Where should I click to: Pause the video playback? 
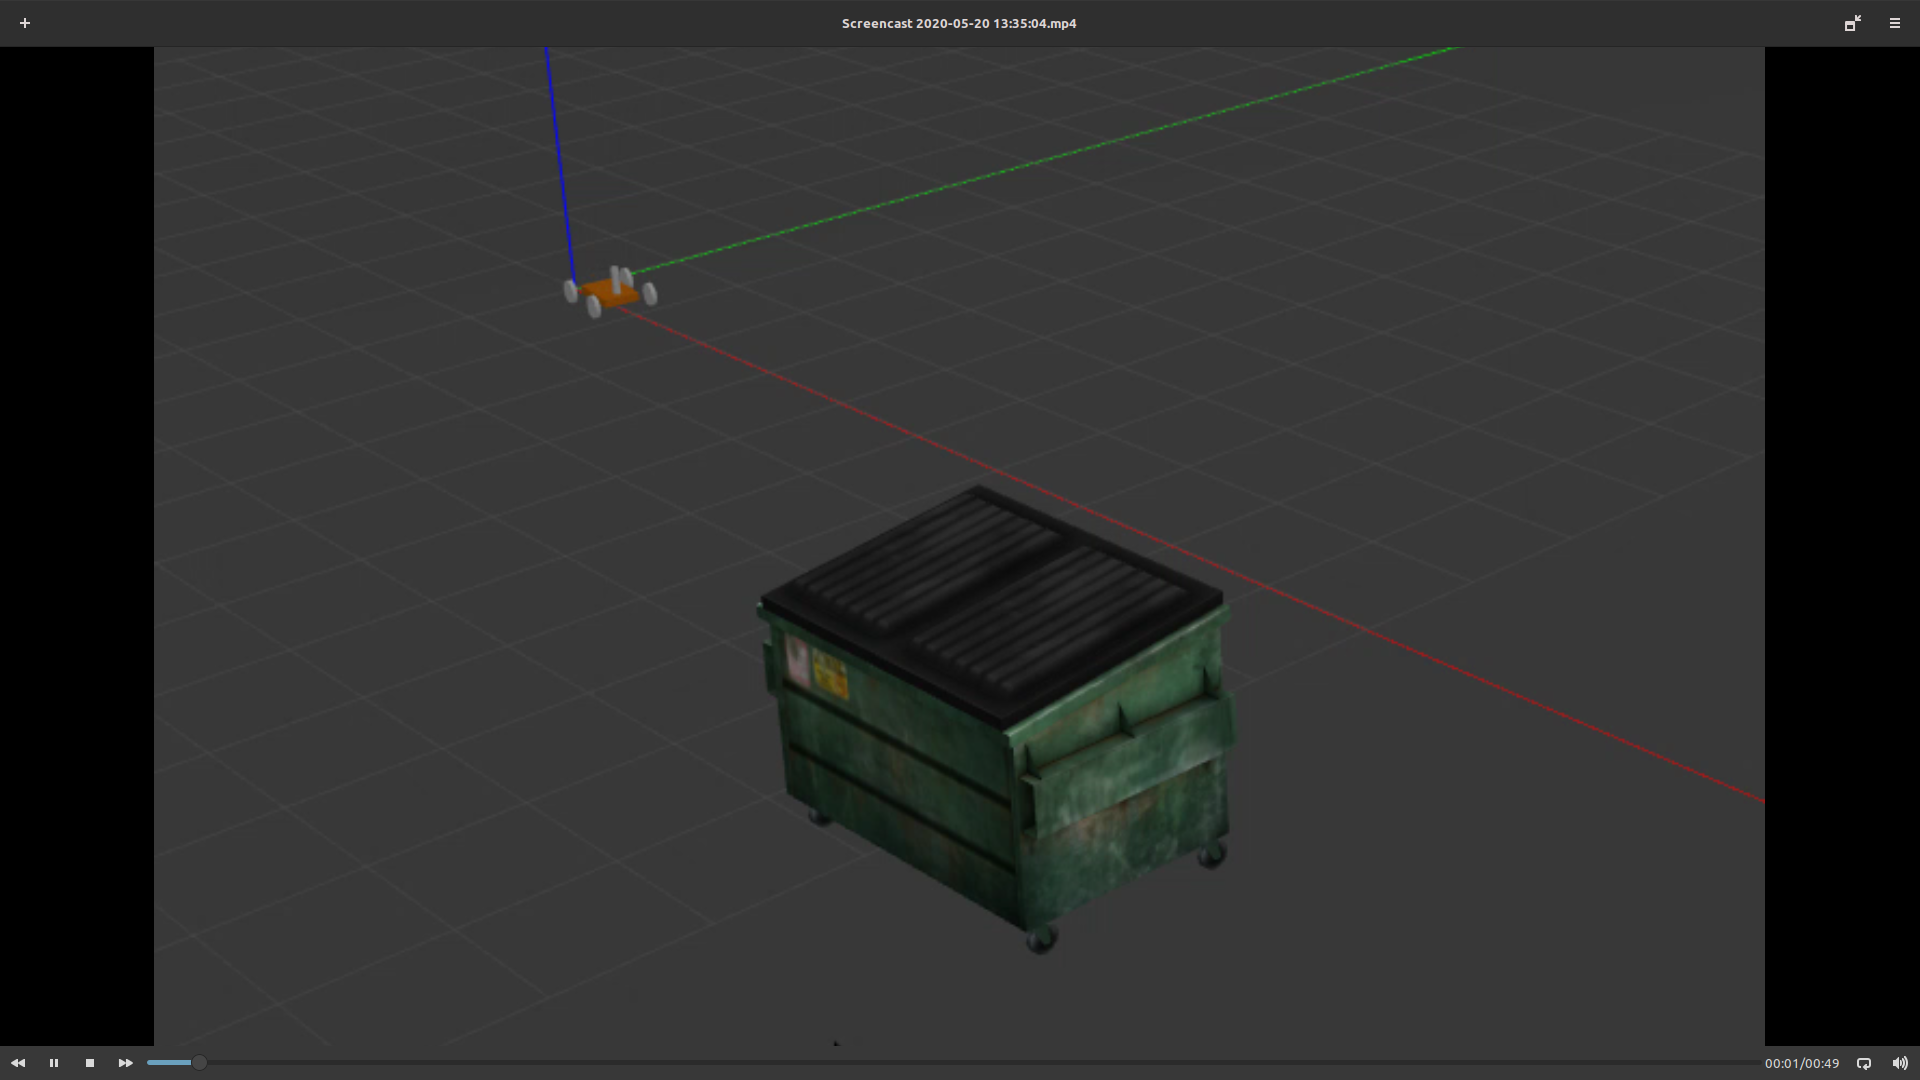click(x=54, y=1063)
